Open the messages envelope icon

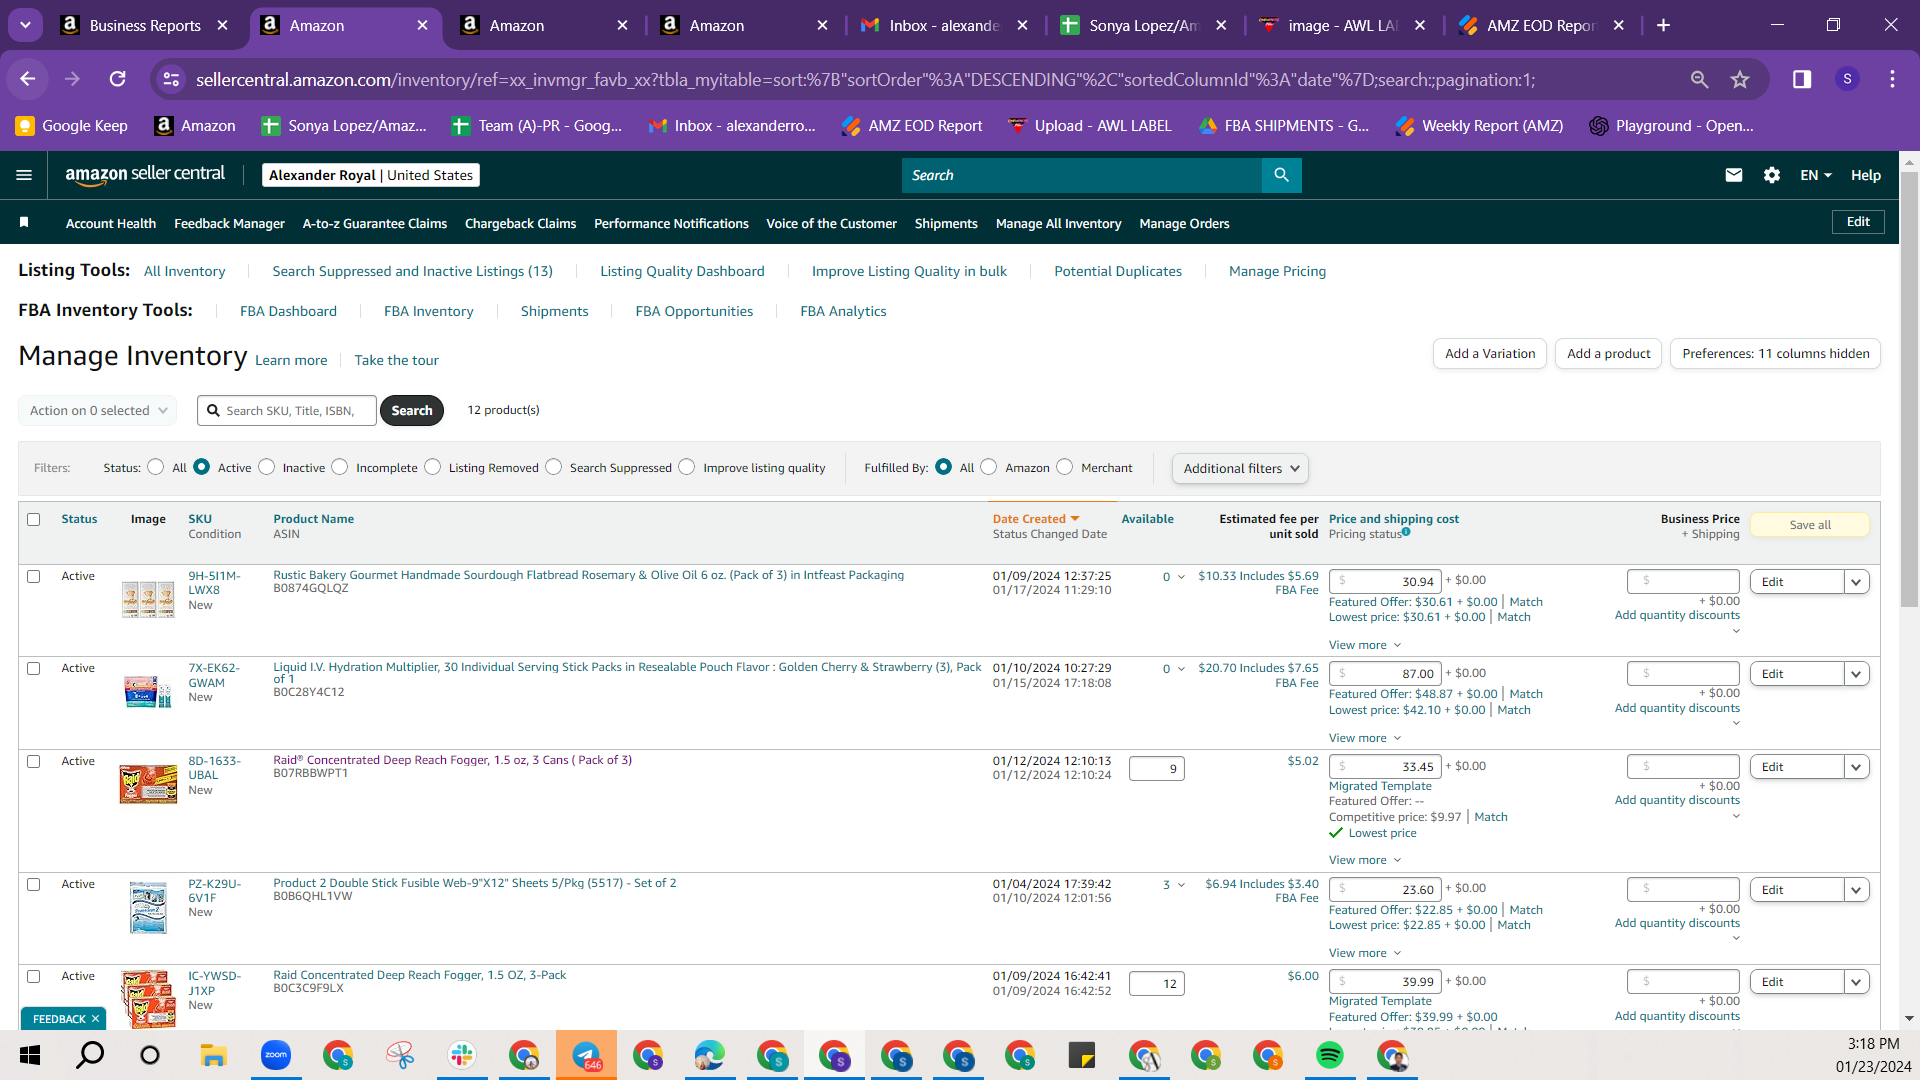point(1734,175)
